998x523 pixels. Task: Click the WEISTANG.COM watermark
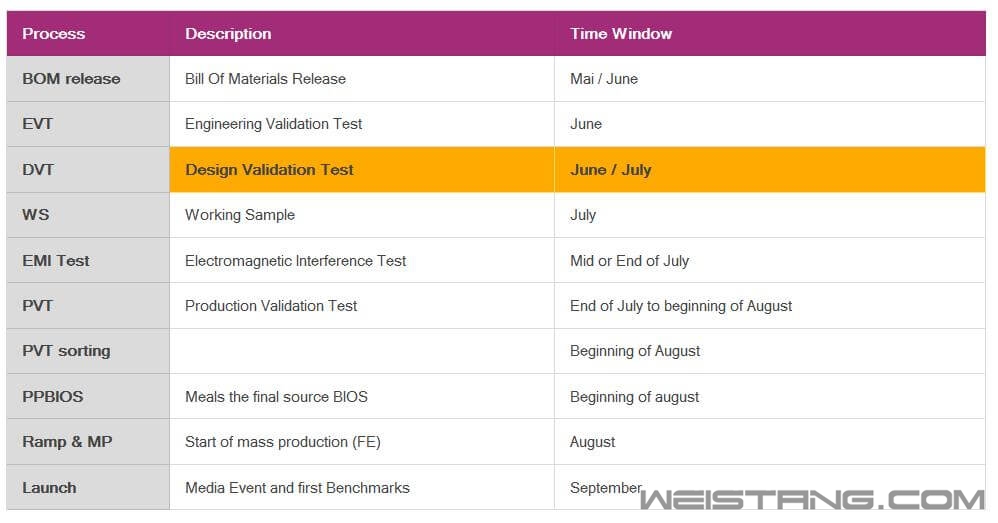click(812, 500)
